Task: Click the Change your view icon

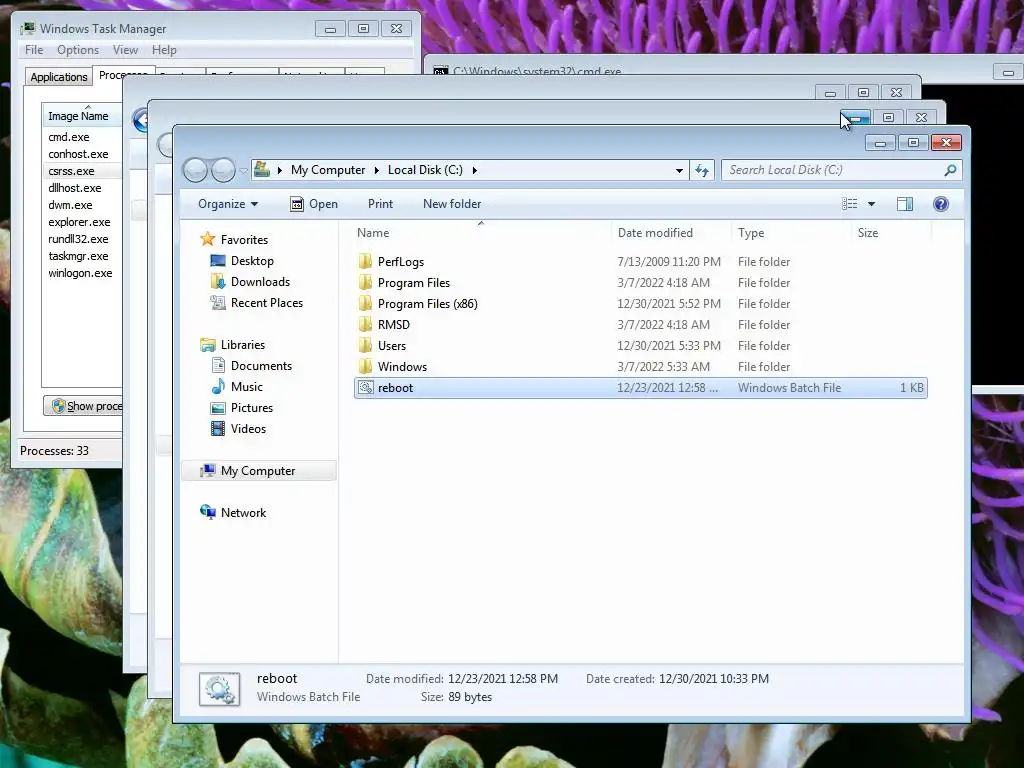Action: [x=850, y=204]
